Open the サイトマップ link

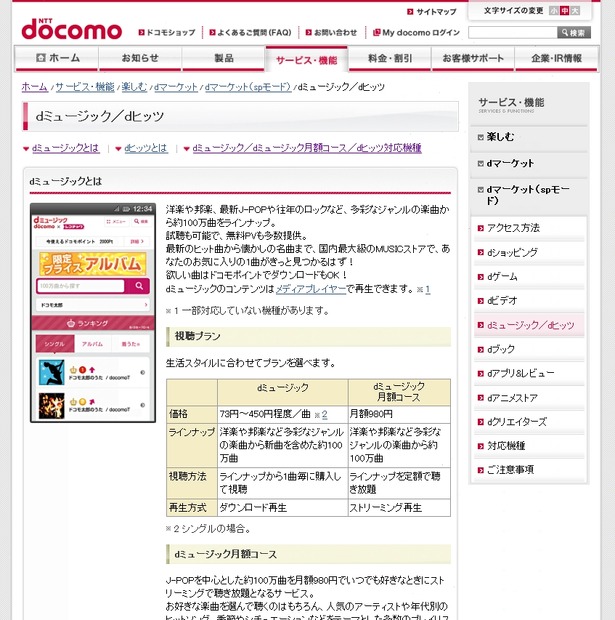tap(436, 12)
